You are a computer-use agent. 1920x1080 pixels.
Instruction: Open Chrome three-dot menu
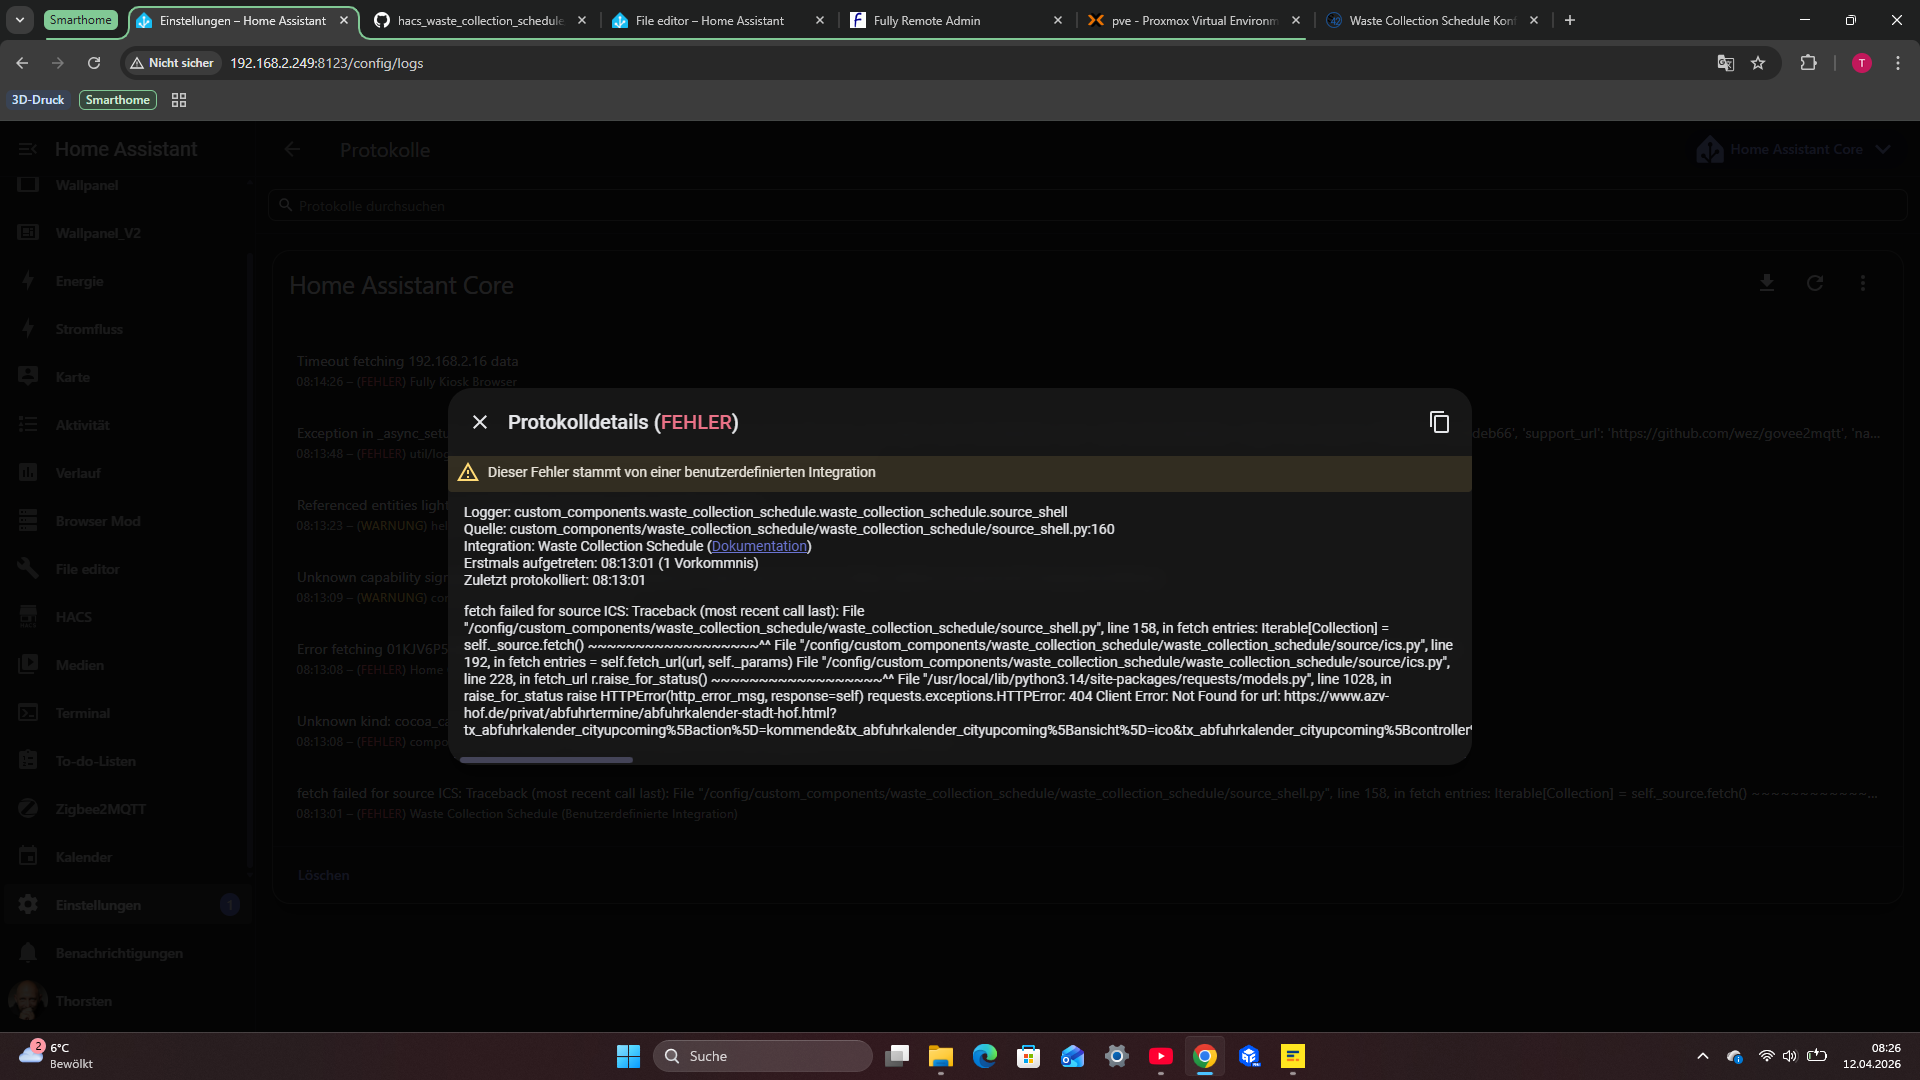(1898, 63)
